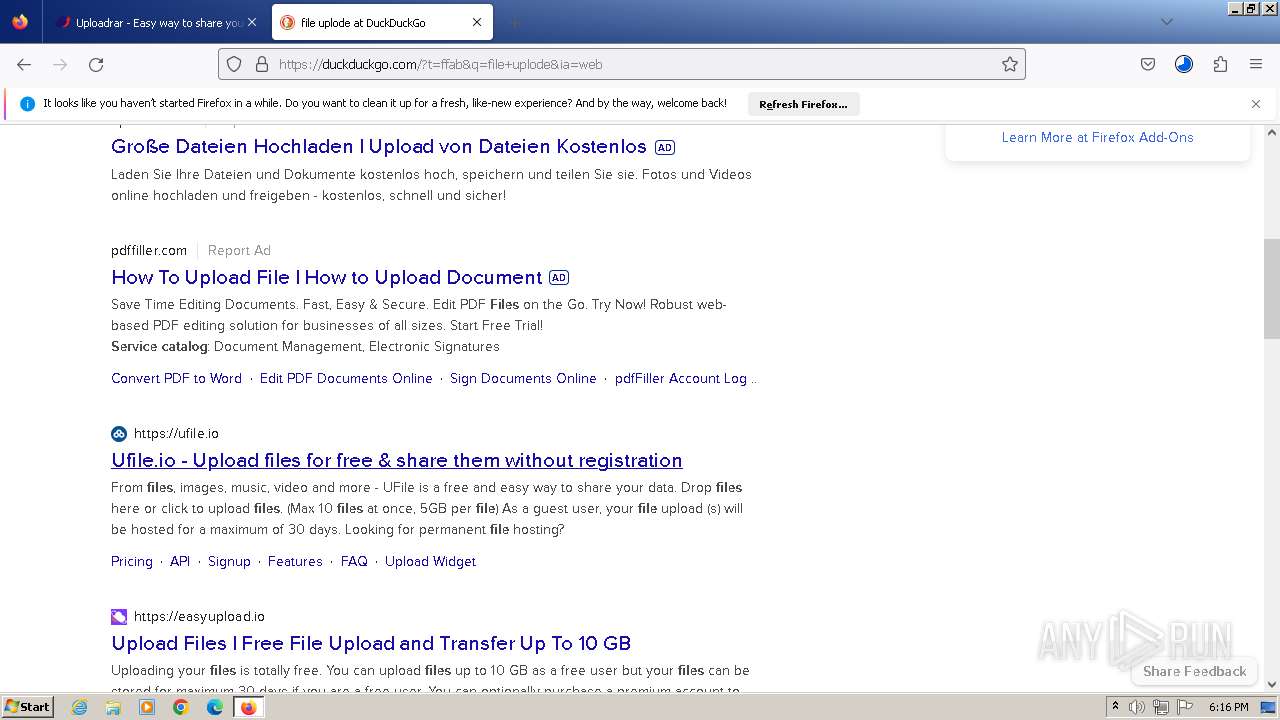Click the Firefox View icon in tab bar

point(20,22)
